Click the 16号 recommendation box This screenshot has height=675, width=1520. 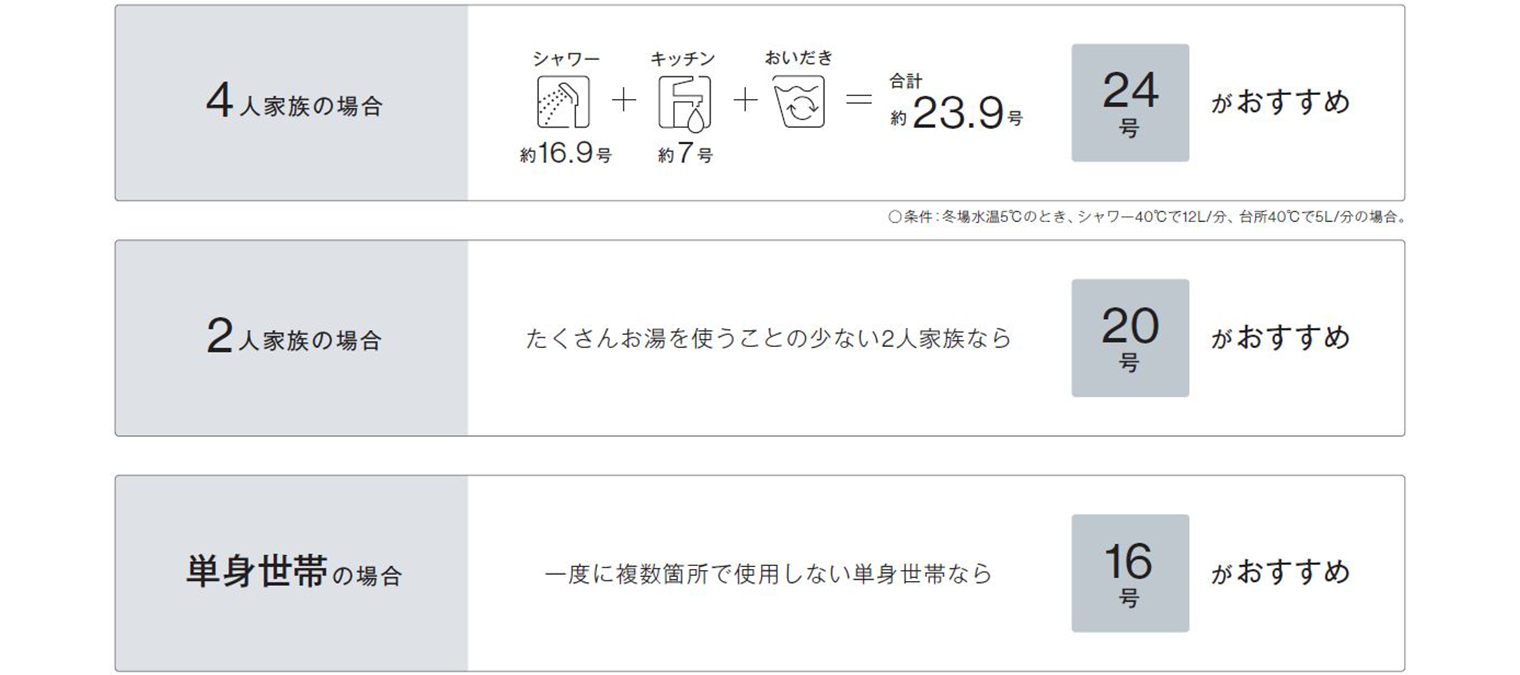[1130, 573]
